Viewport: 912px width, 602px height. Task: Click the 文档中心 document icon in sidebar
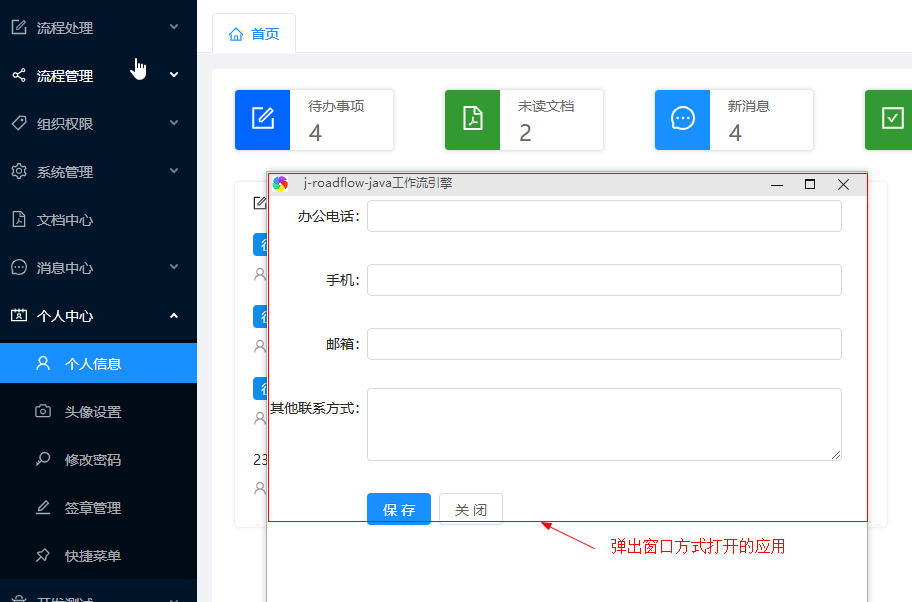(x=19, y=220)
